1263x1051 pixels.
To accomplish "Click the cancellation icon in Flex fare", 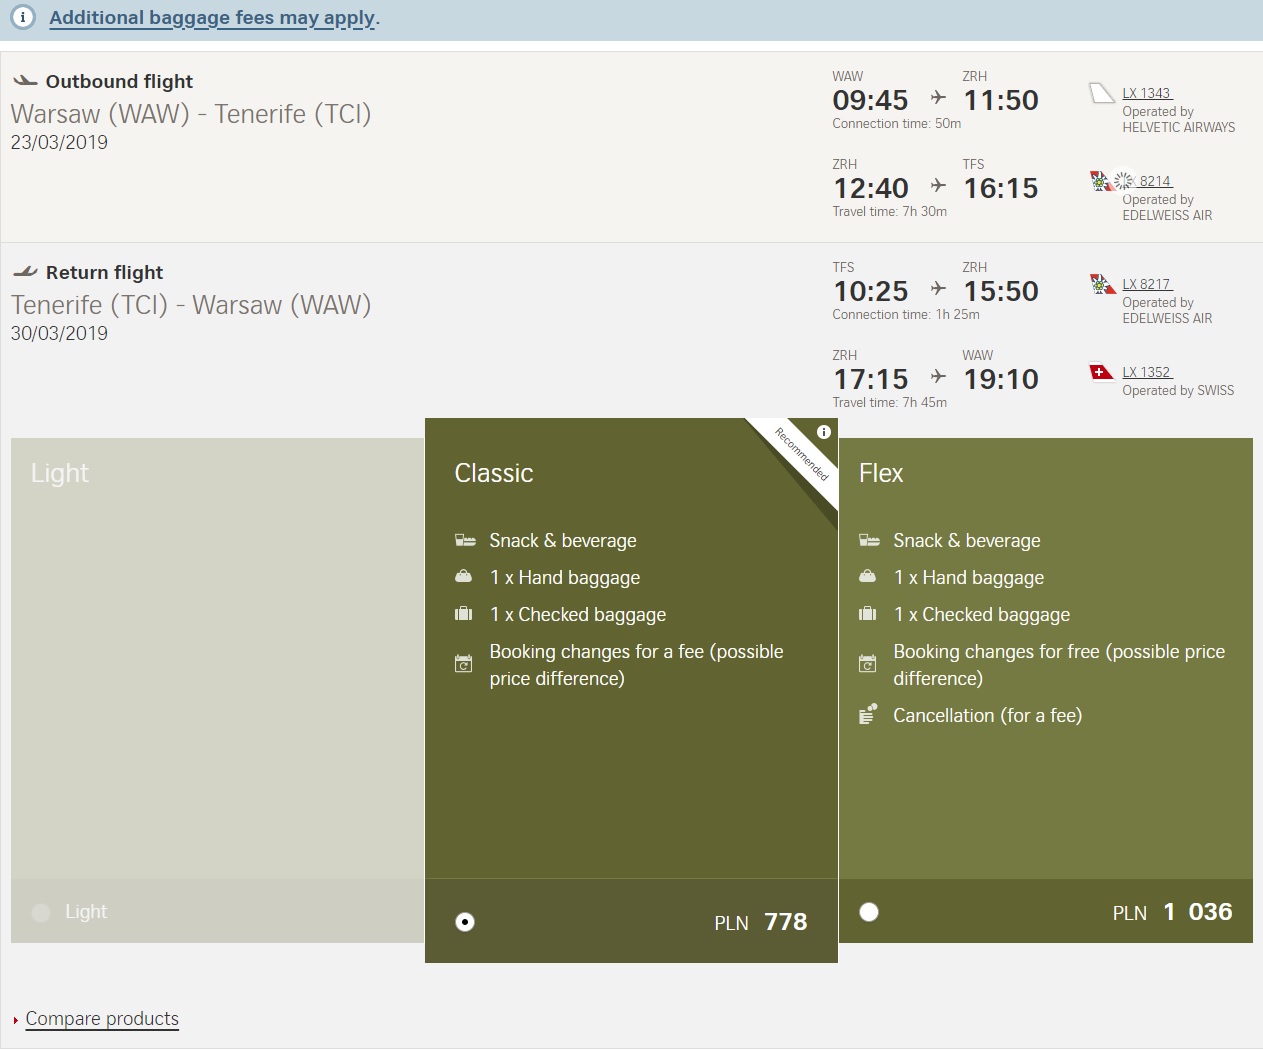I will pyautogui.click(x=868, y=715).
